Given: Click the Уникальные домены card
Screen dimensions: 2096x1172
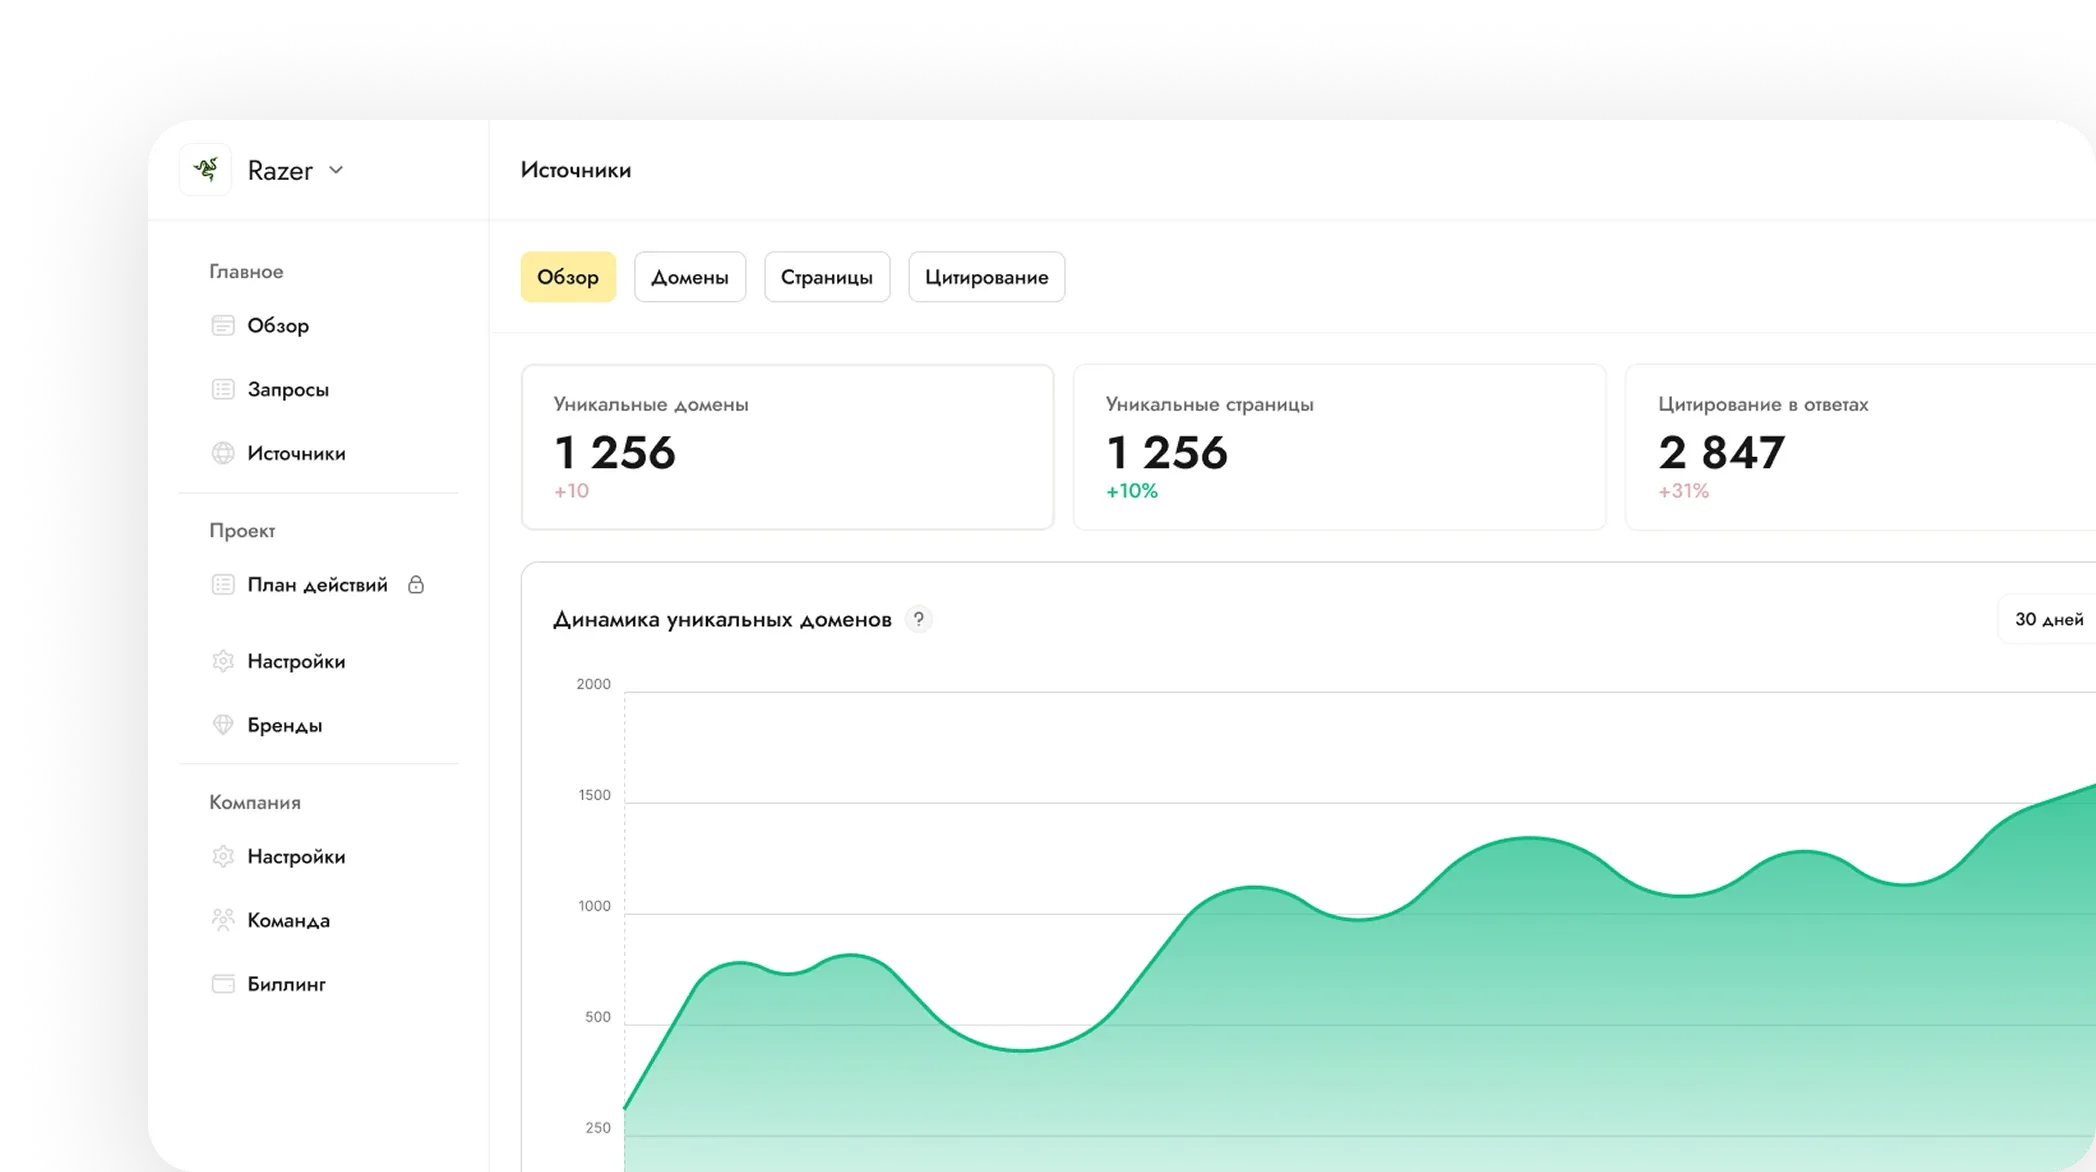Looking at the screenshot, I should pyautogui.click(x=788, y=447).
